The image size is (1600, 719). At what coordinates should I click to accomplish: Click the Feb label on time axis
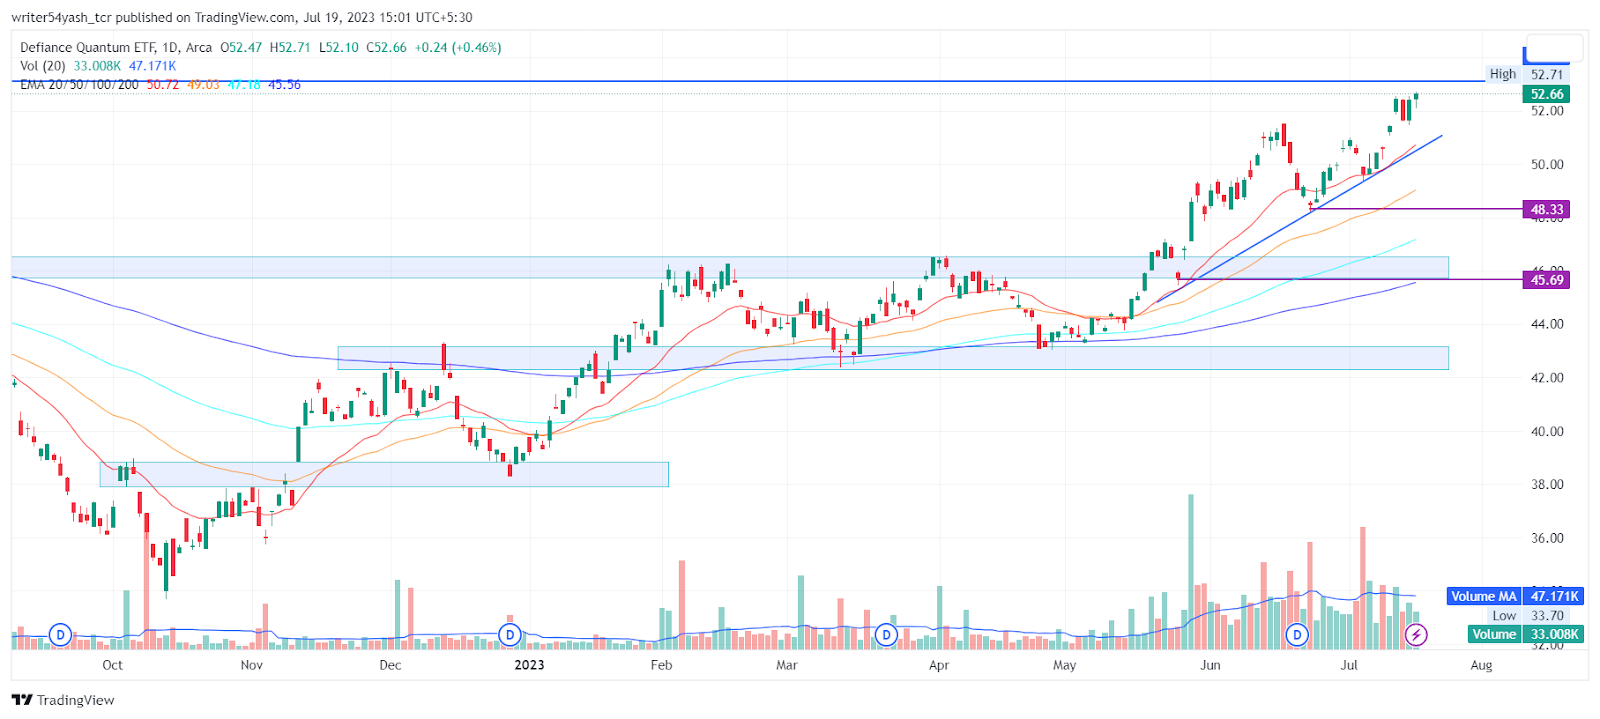tap(661, 665)
